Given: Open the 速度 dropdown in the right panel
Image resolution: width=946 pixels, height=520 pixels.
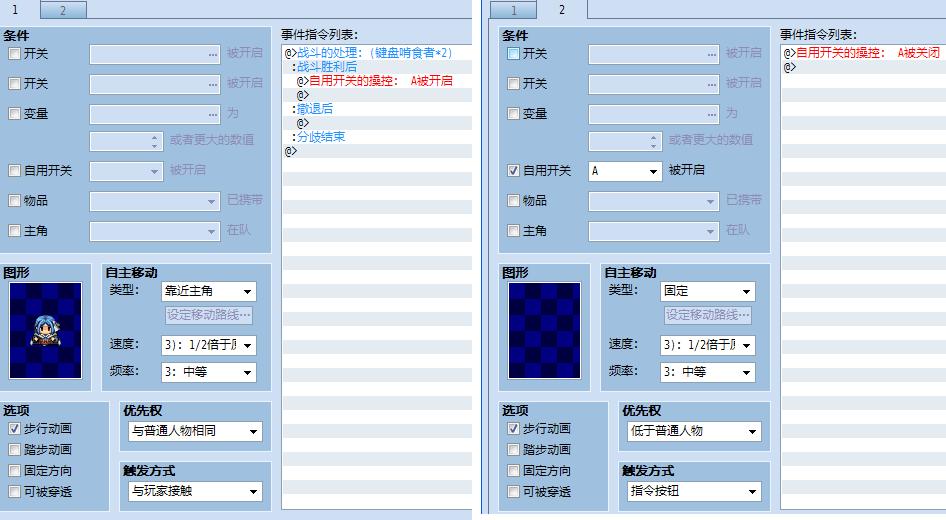Looking at the screenshot, I should click(x=708, y=345).
